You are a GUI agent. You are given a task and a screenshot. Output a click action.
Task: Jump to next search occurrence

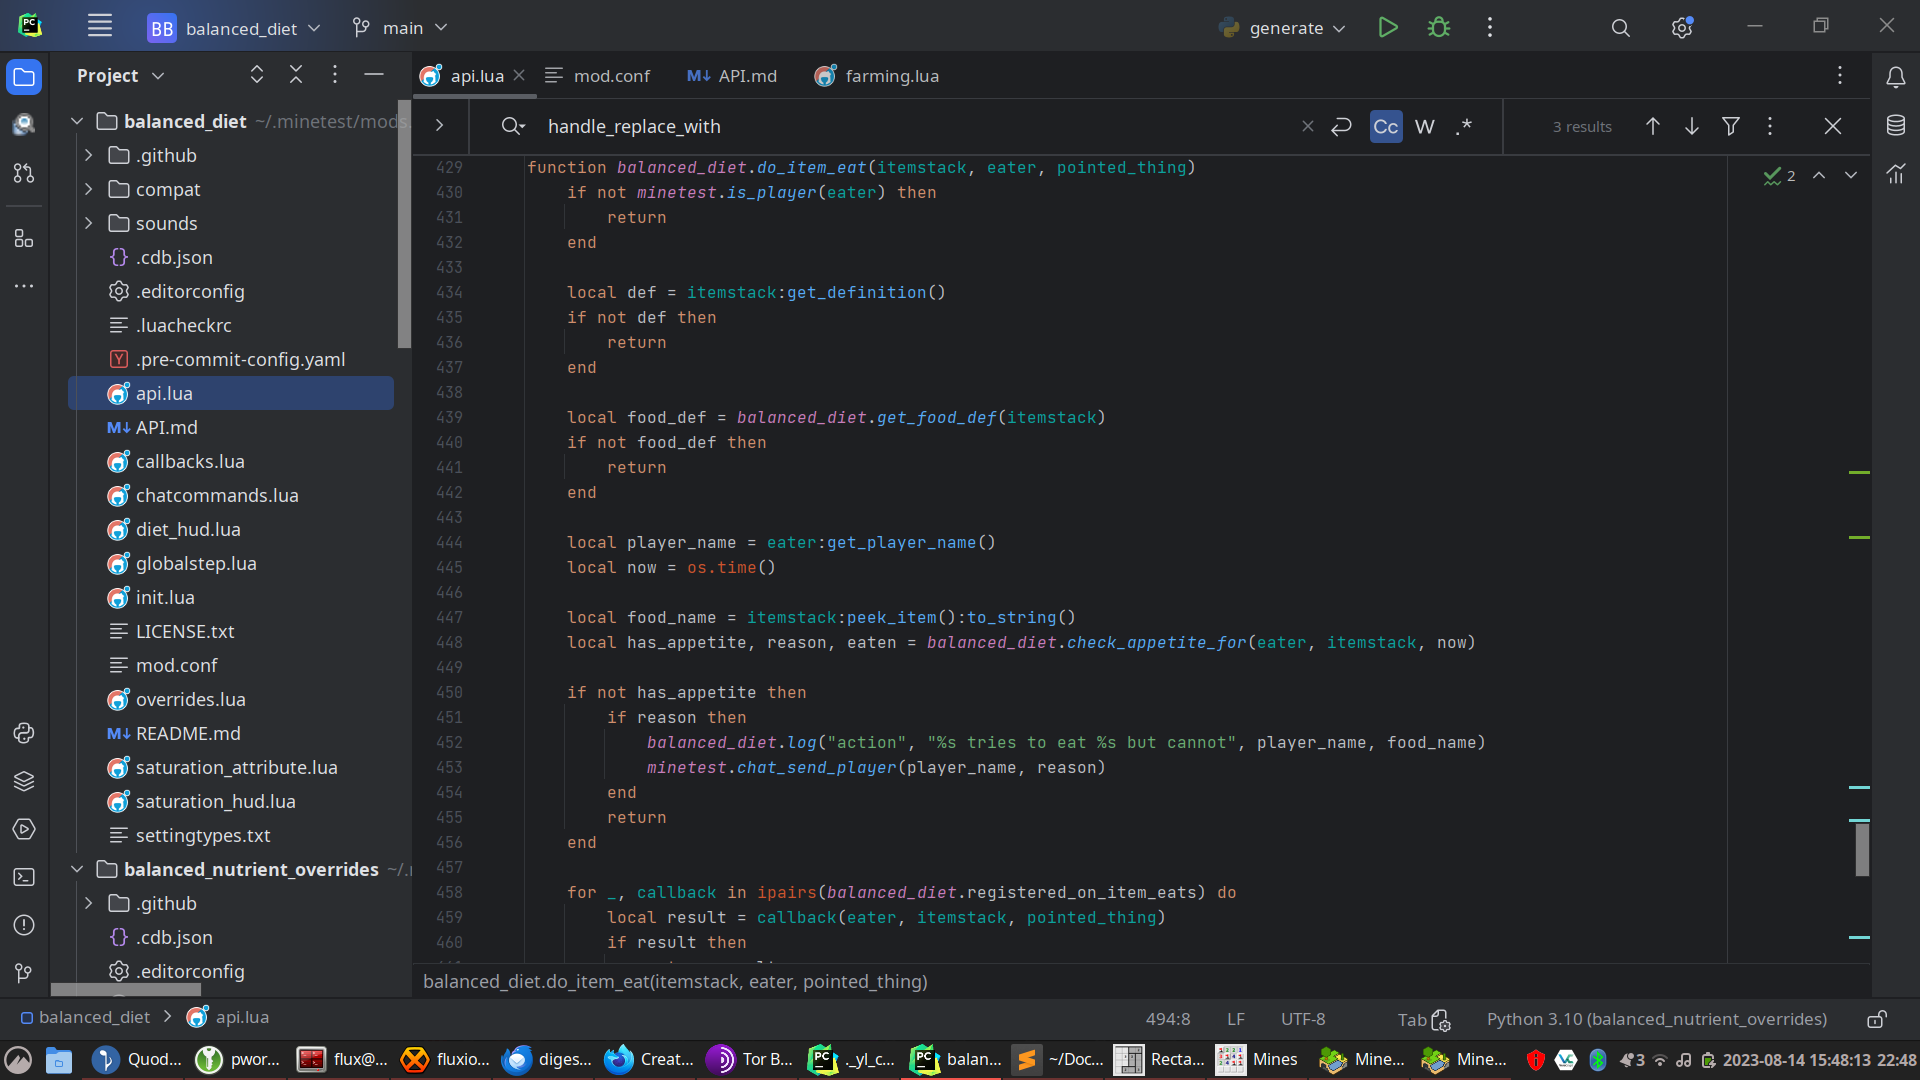tap(1691, 126)
